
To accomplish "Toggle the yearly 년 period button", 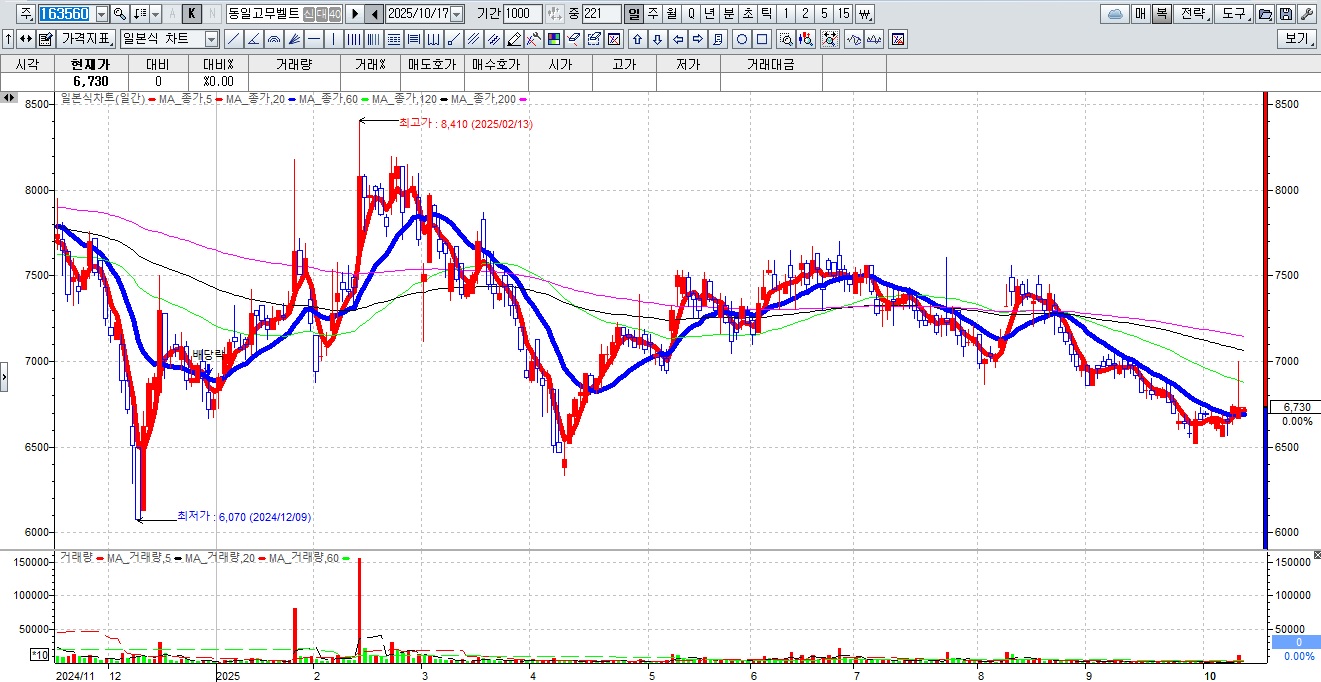I will (x=709, y=14).
